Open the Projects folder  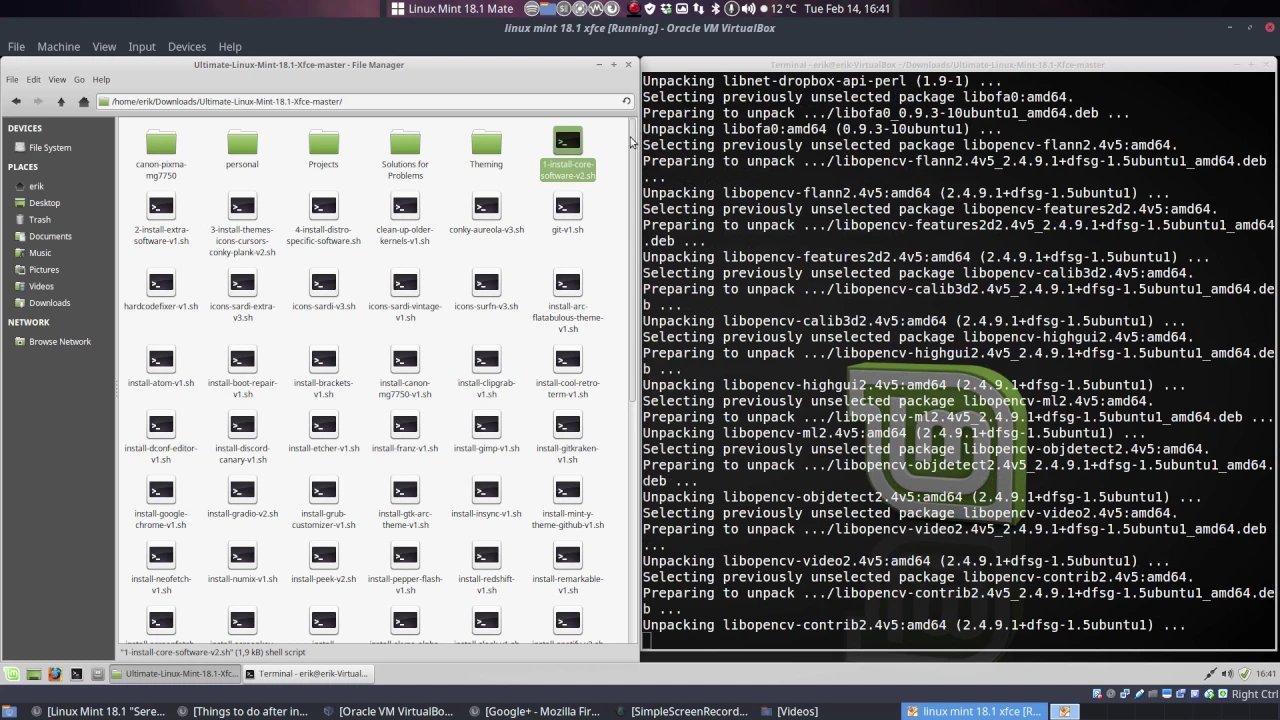(x=323, y=149)
